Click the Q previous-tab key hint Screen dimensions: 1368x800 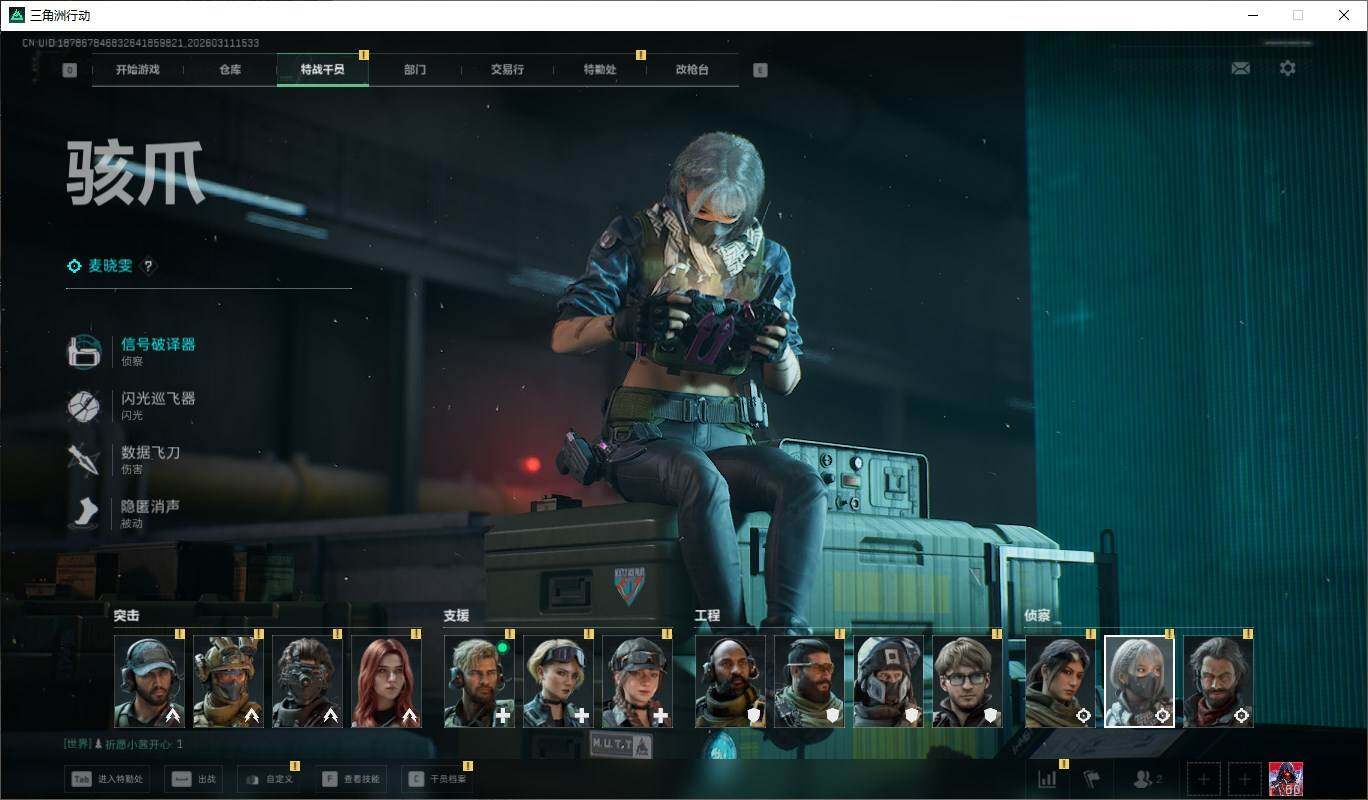coord(69,70)
